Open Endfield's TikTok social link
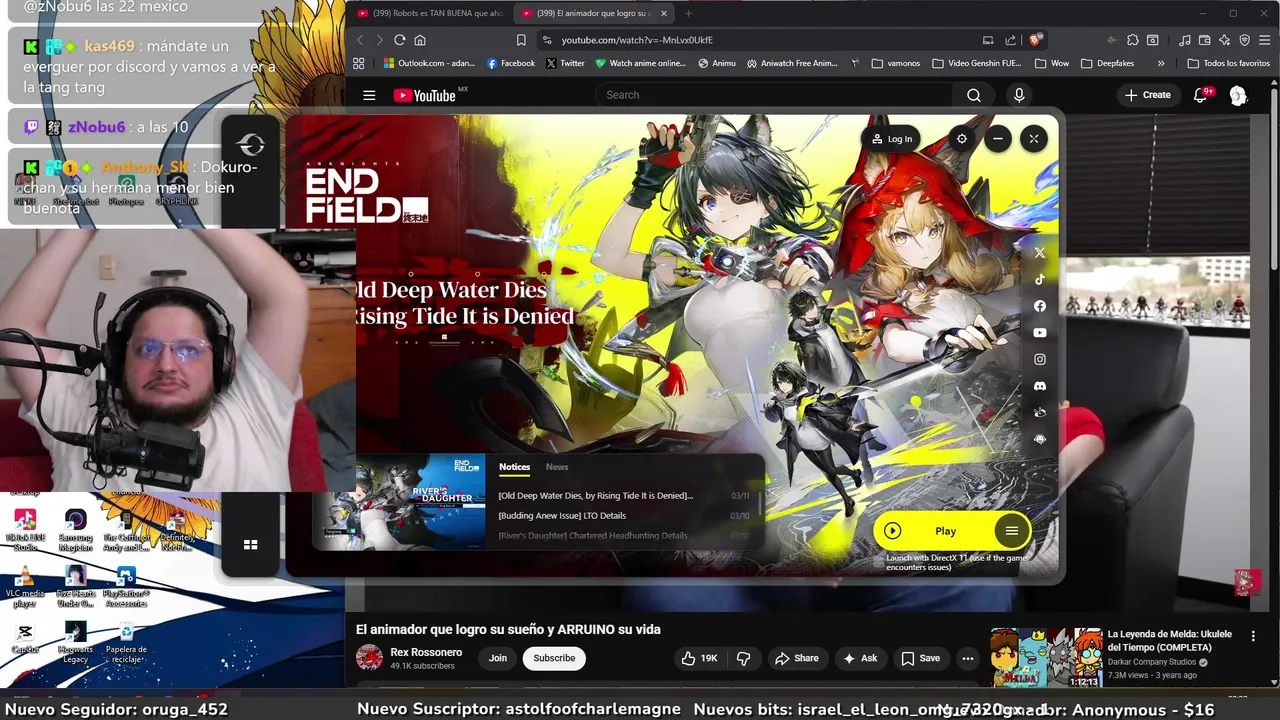The width and height of the screenshot is (1280, 720). coord(1040,280)
